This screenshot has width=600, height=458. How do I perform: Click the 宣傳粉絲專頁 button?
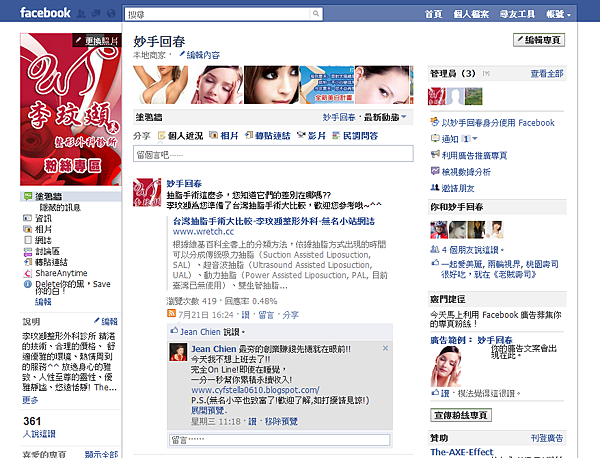(x=461, y=415)
